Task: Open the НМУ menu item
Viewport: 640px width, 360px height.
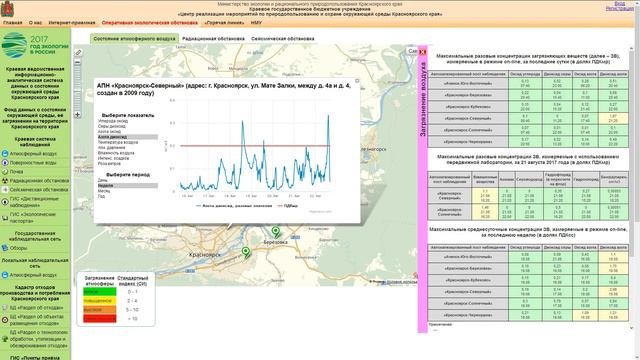Action: (x=256, y=23)
